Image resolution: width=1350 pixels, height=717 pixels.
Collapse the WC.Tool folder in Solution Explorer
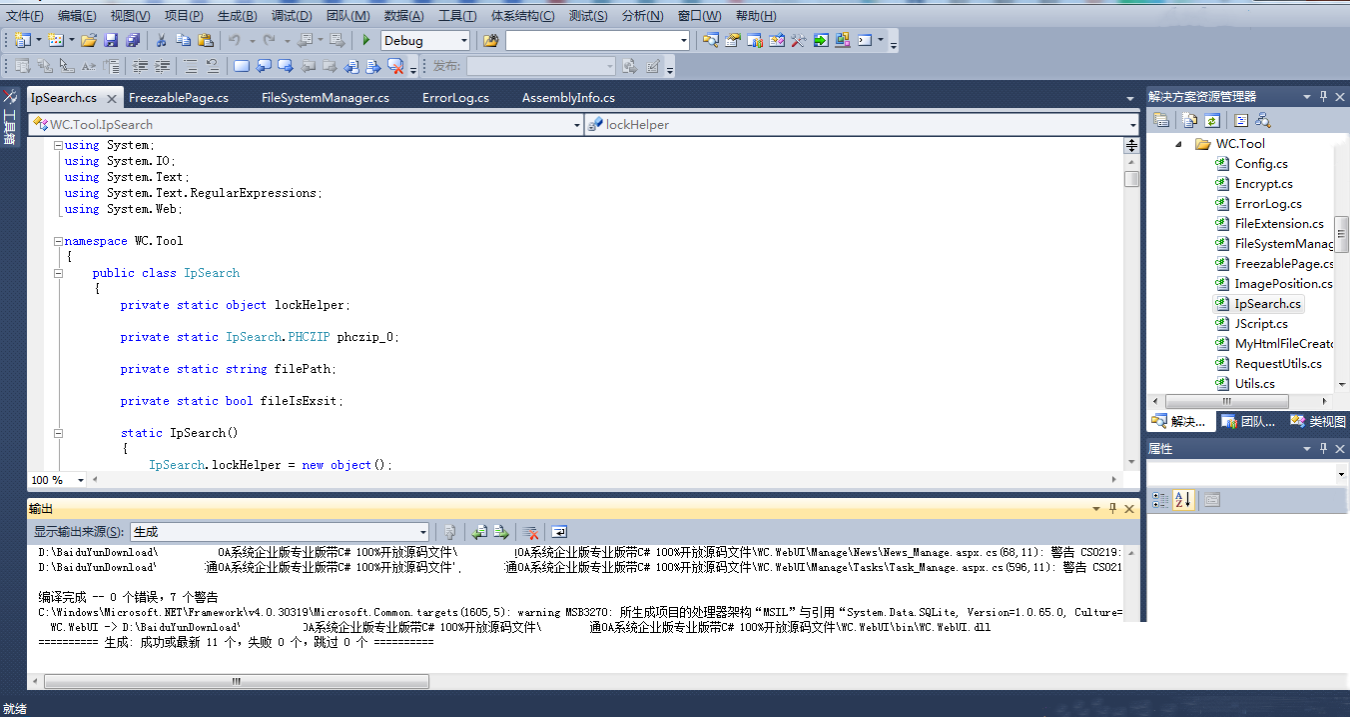pos(1178,144)
